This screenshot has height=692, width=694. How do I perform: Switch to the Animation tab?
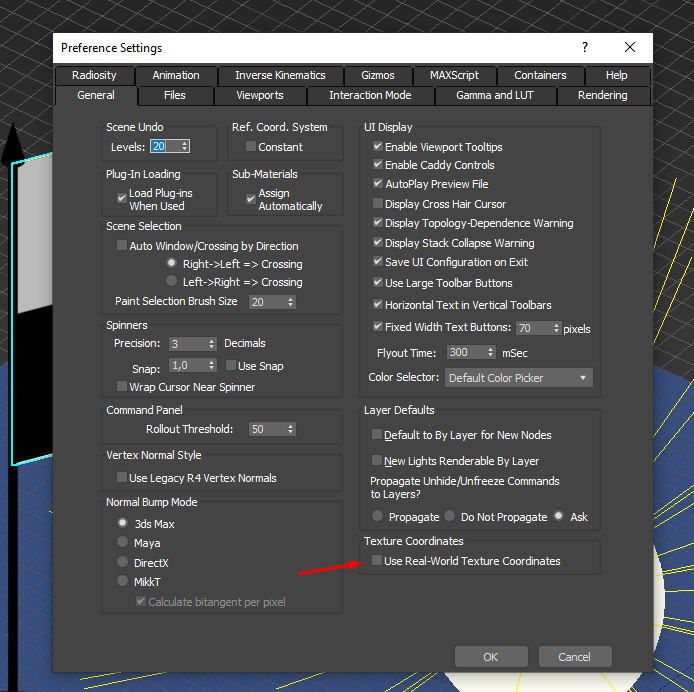click(176, 75)
